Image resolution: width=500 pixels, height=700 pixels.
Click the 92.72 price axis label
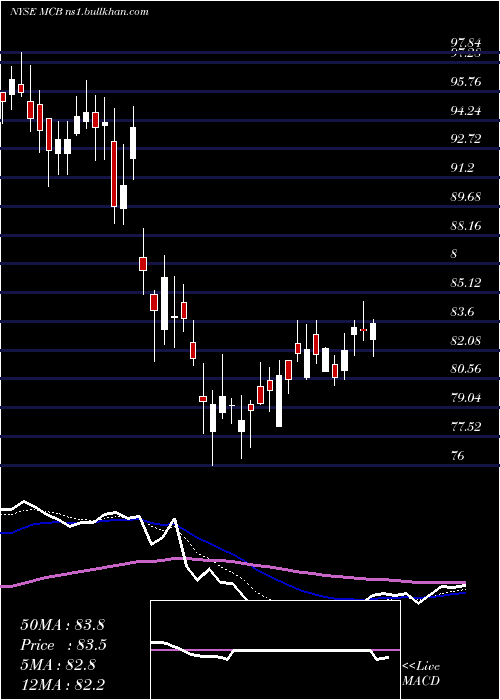coord(466,139)
